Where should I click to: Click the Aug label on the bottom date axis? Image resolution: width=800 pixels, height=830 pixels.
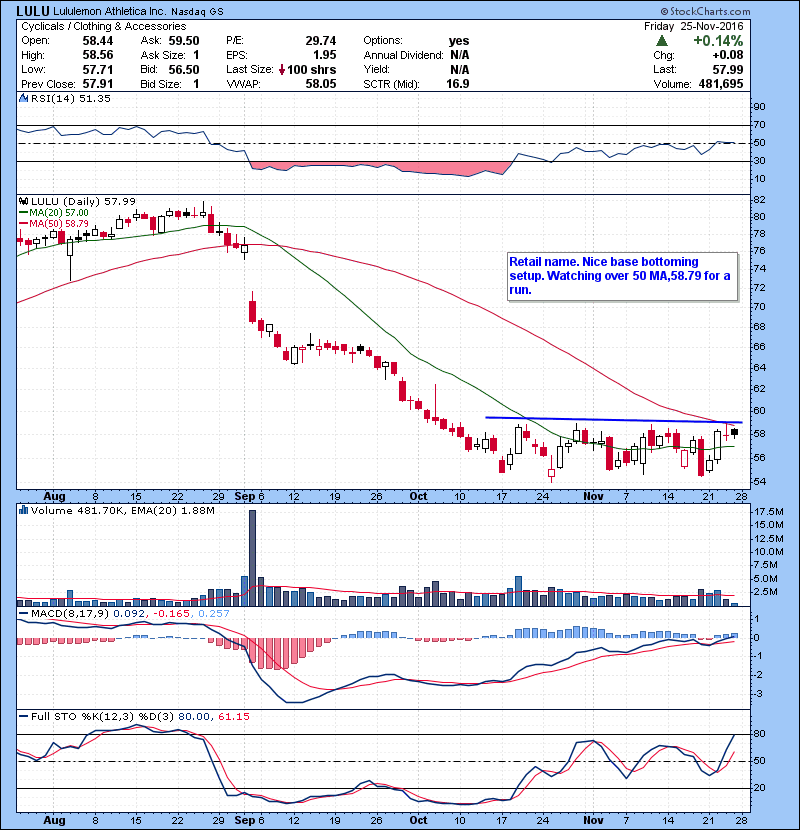[54, 820]
